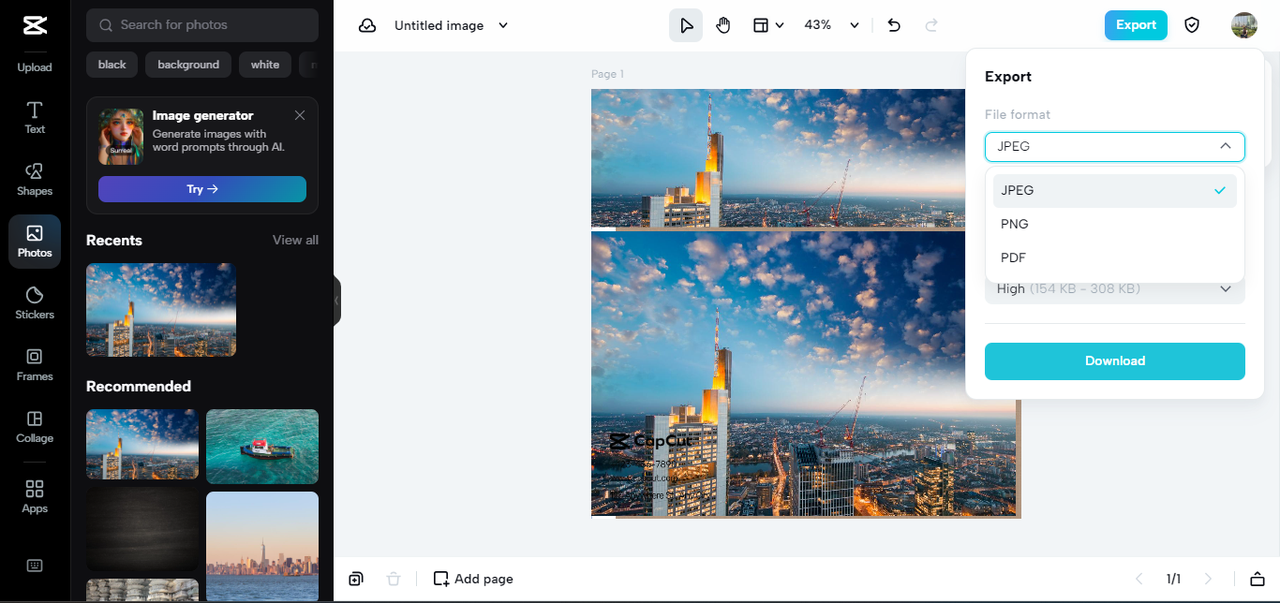Filter photos by black tag
This screenshot has height=603, width=1280.
pos(112,64)
